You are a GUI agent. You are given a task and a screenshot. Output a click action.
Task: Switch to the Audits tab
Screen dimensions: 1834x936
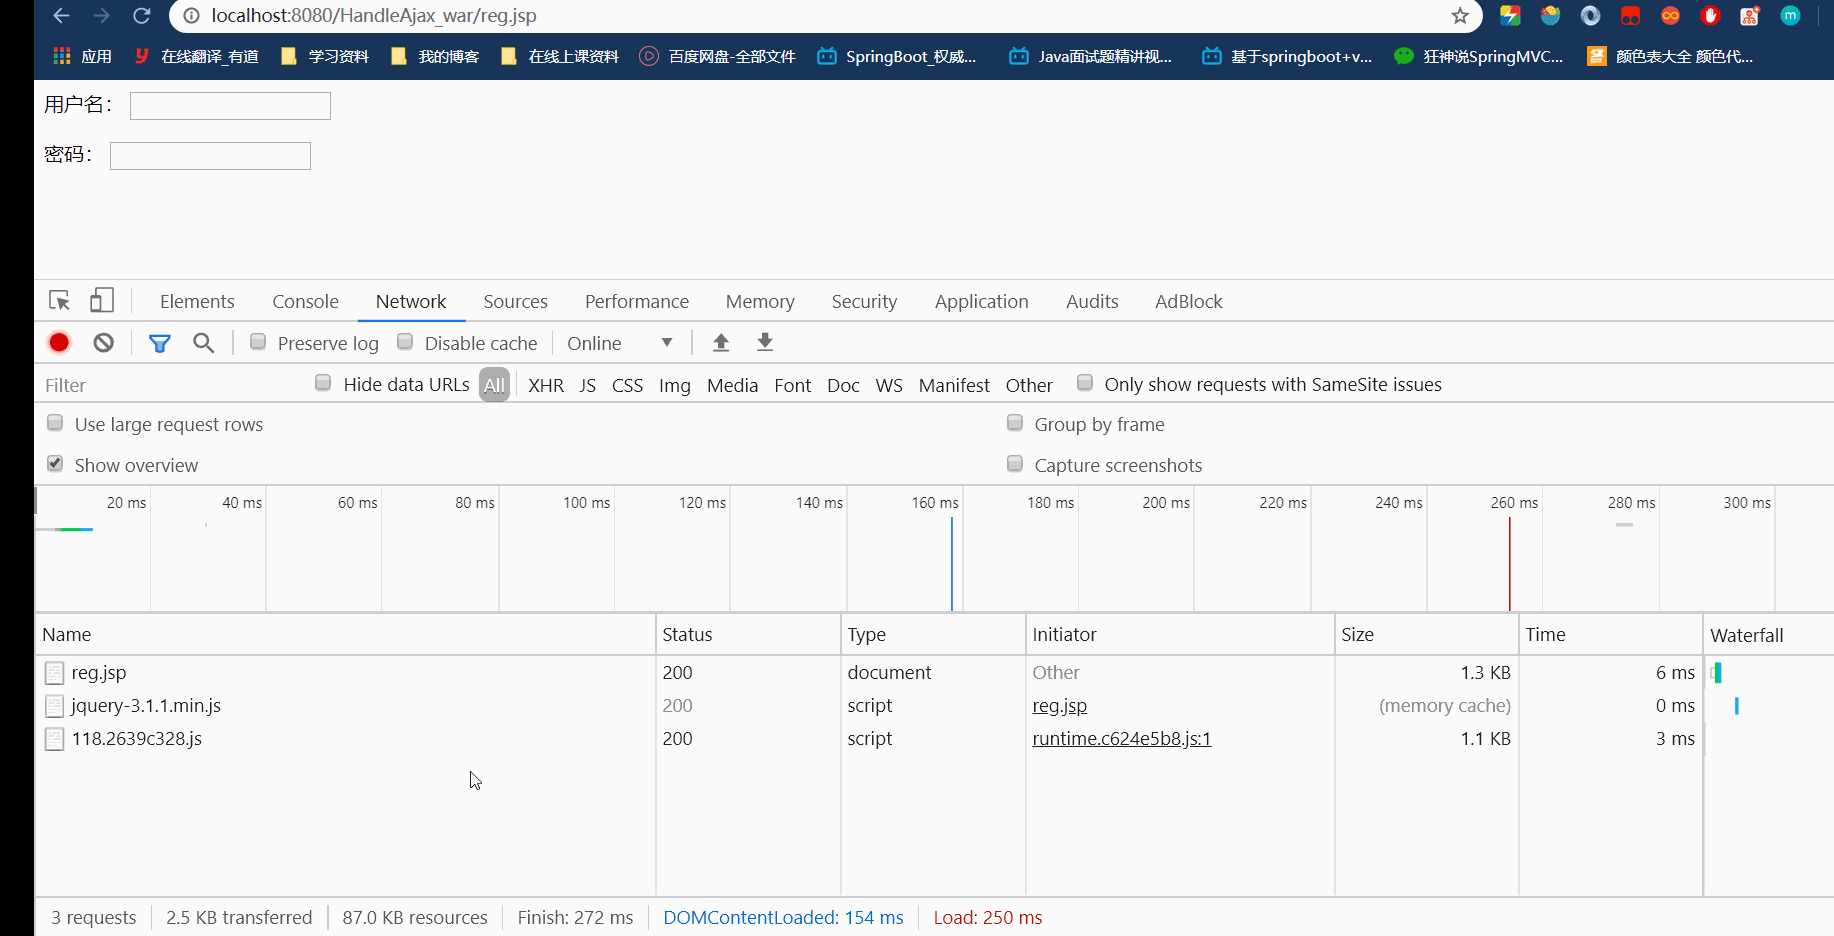coord(1092,302)
